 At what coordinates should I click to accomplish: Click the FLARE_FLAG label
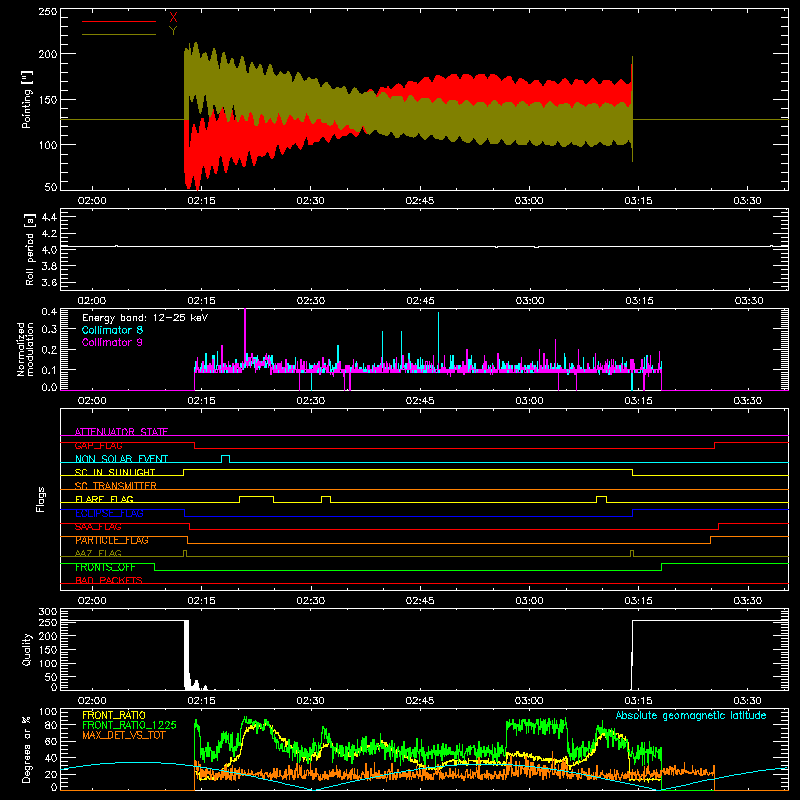point(104,499)
